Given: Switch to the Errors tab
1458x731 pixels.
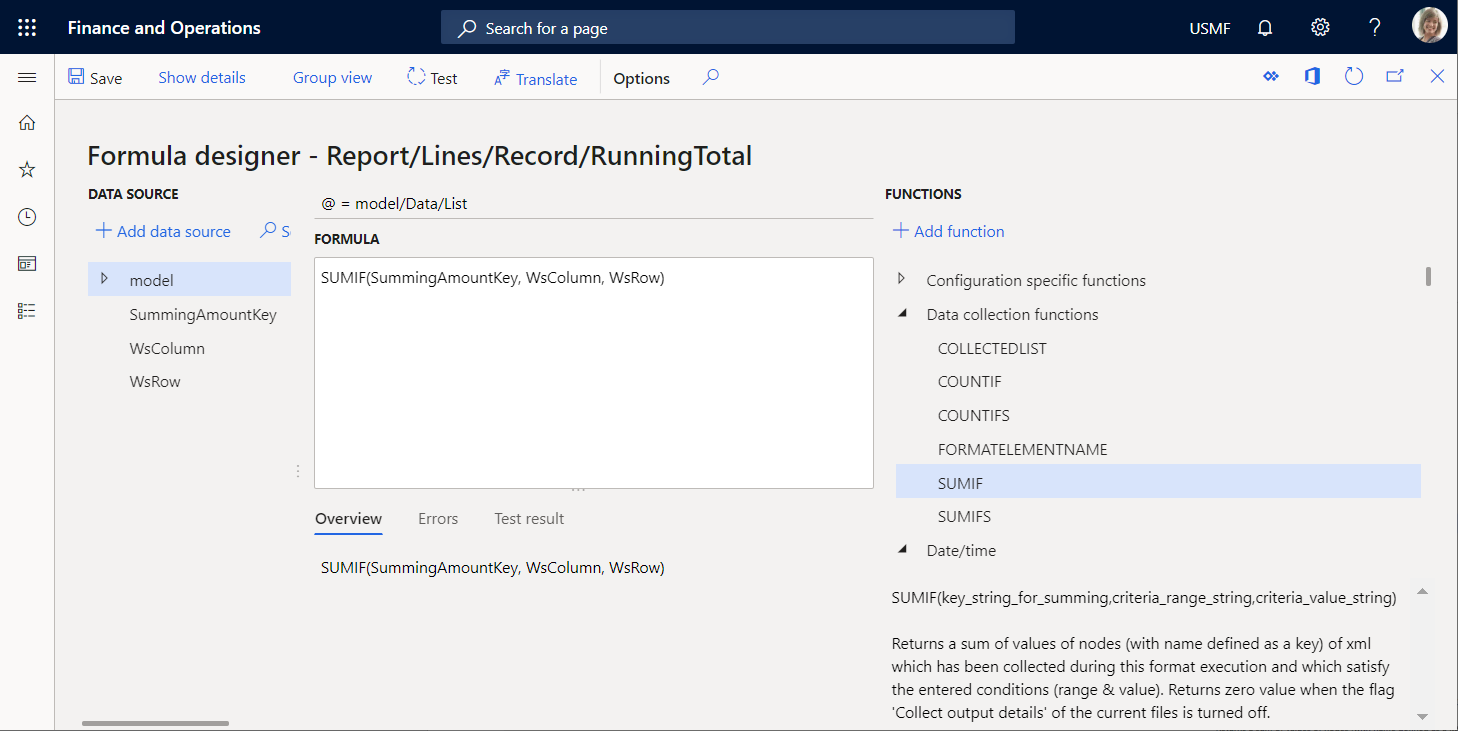Looking at the screenshot, I should [x=438, y=519].
